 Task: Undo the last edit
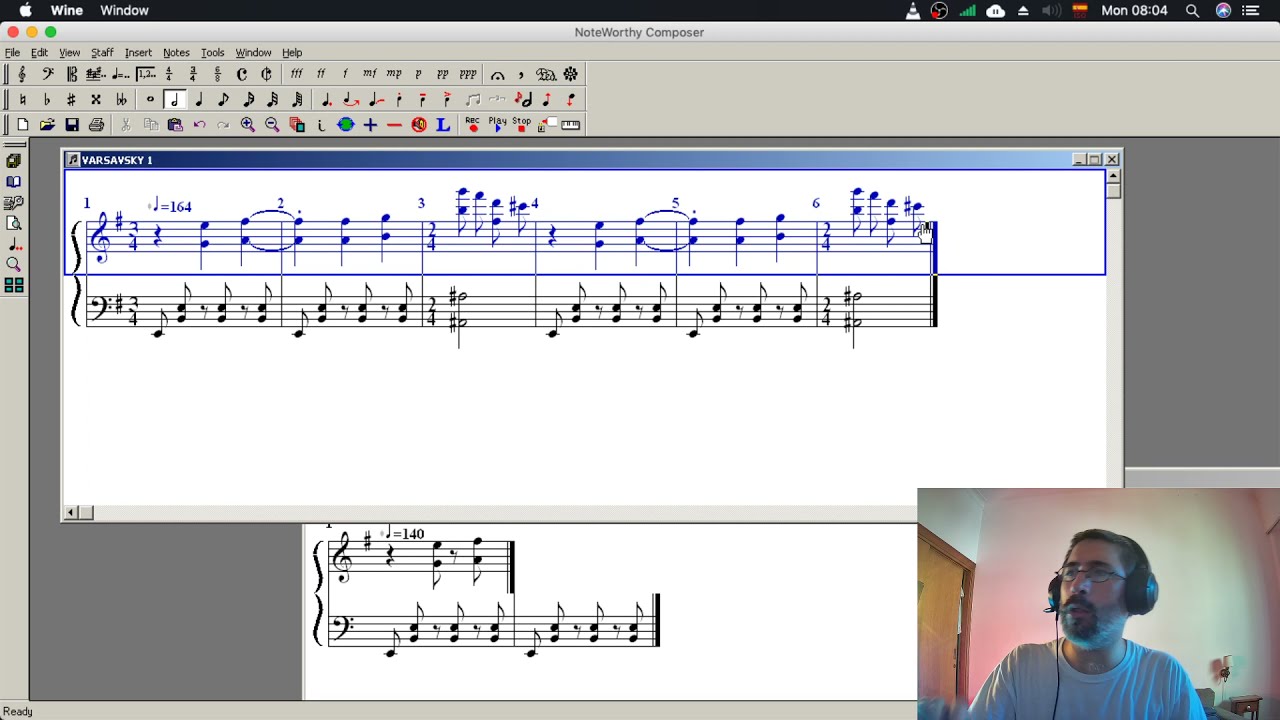pyautogui.click(x=199, y=124)
